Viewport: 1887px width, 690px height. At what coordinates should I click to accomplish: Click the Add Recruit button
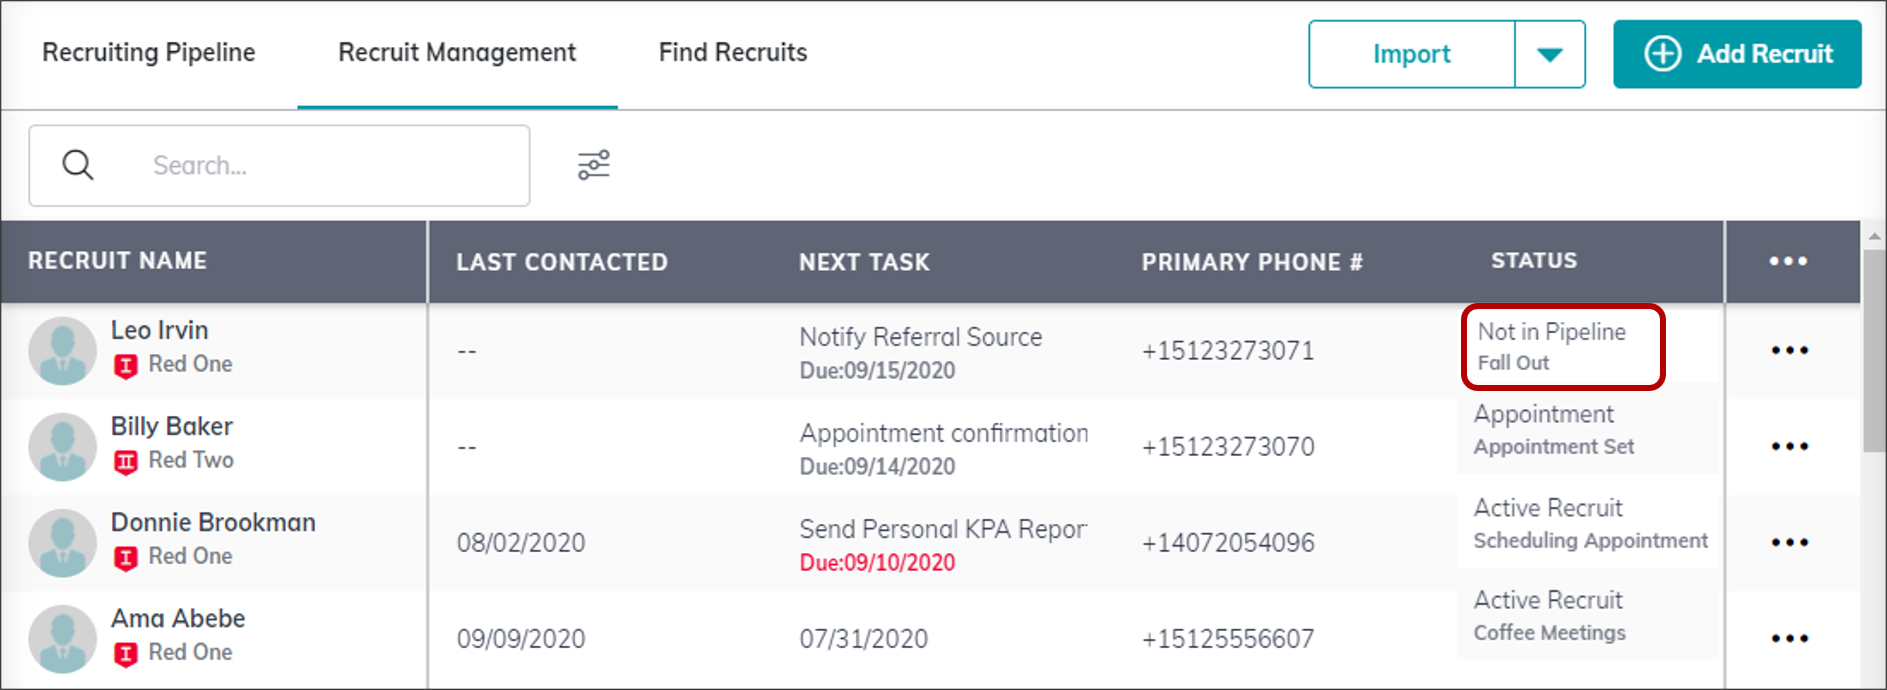[x=1737, y=54]
